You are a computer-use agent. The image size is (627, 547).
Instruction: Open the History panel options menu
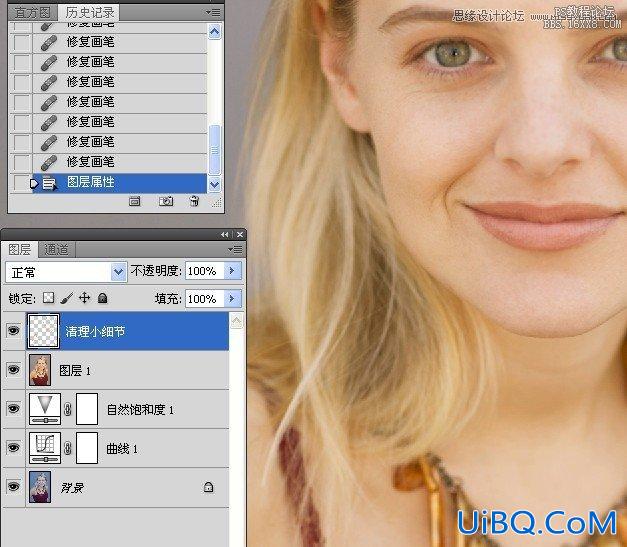(x=213, y=12)
